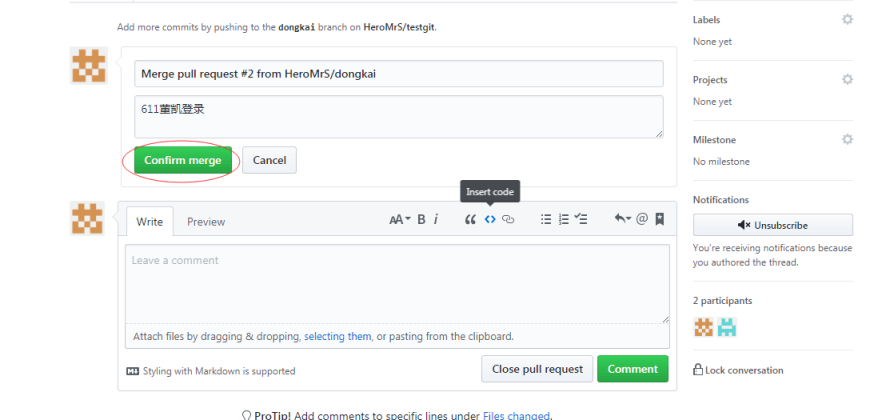Click the 'None yet' text under Labels
The width and height of the screenshot is (875, 420).
point(712,41)
